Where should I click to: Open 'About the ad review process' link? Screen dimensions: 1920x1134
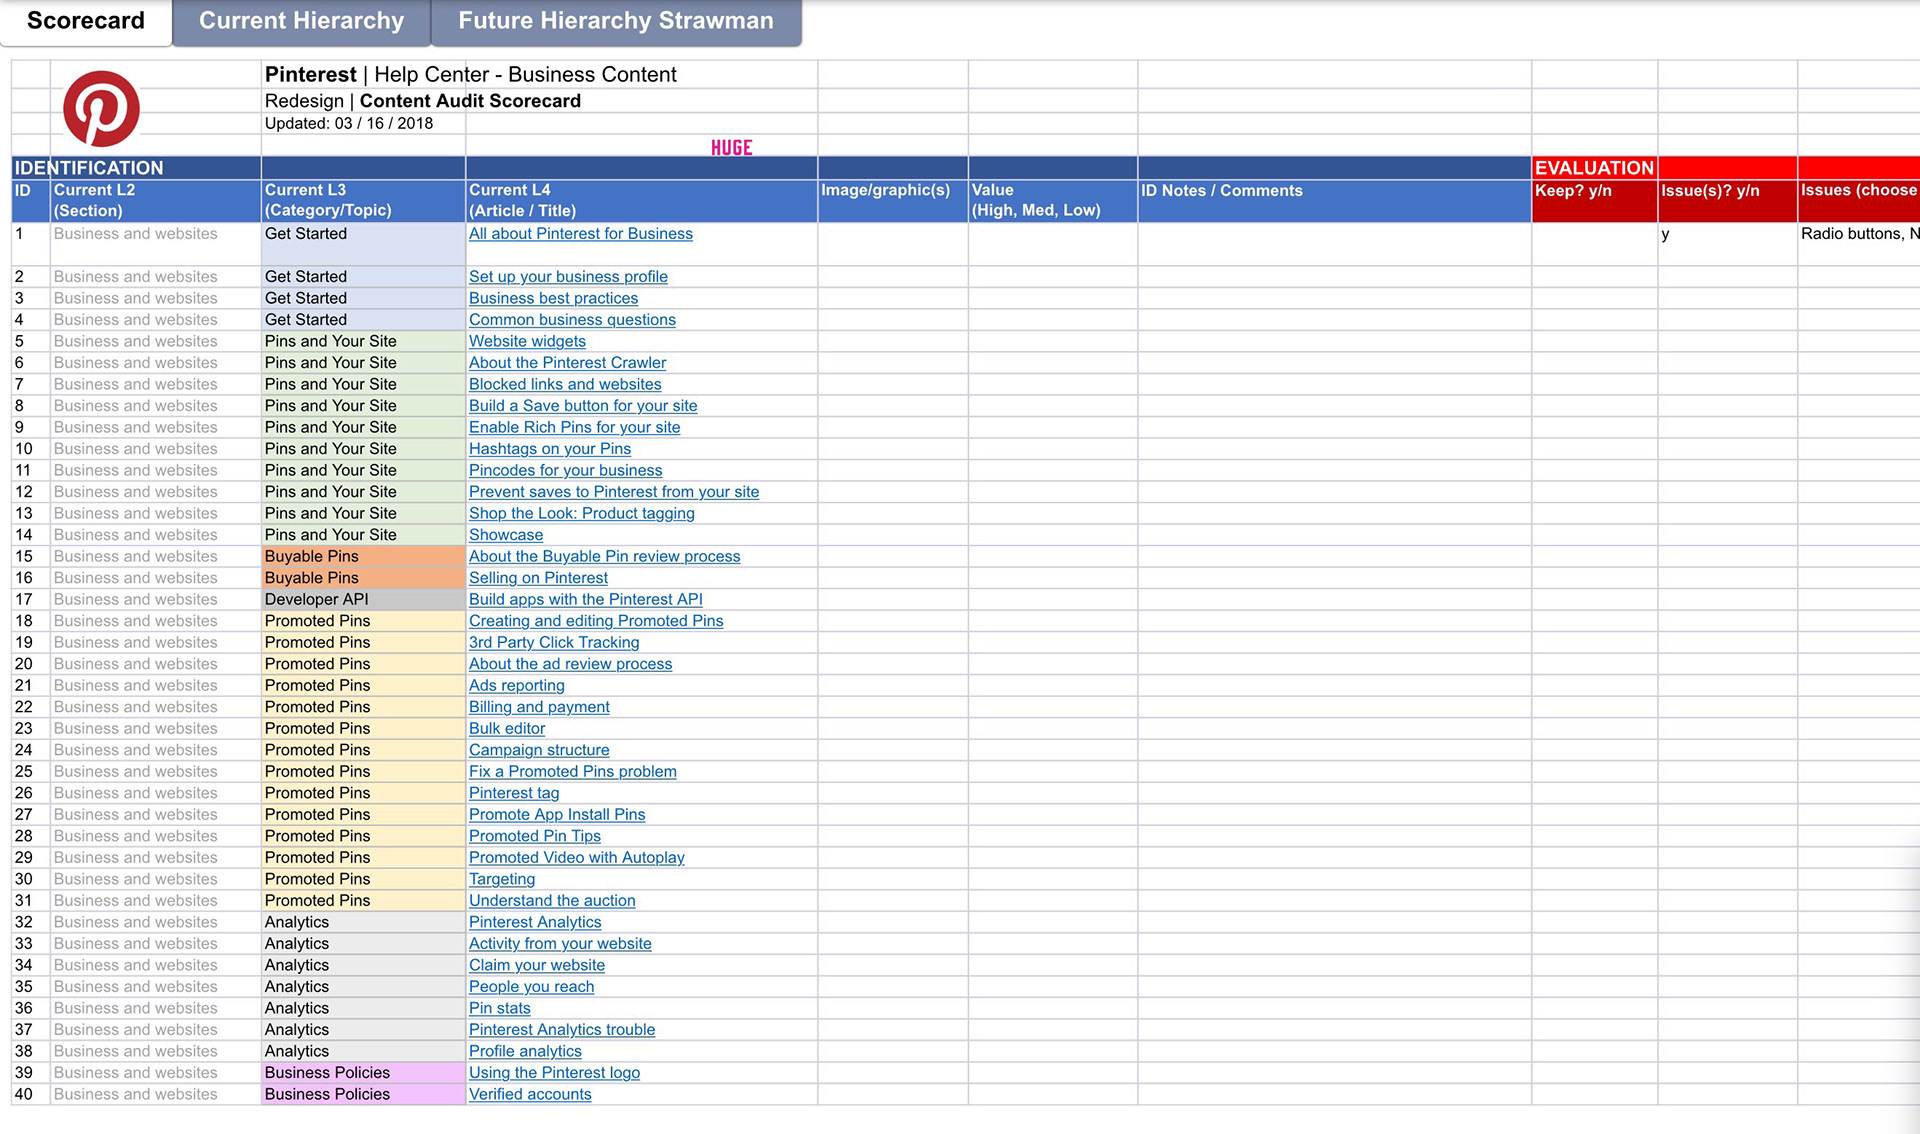570,664
